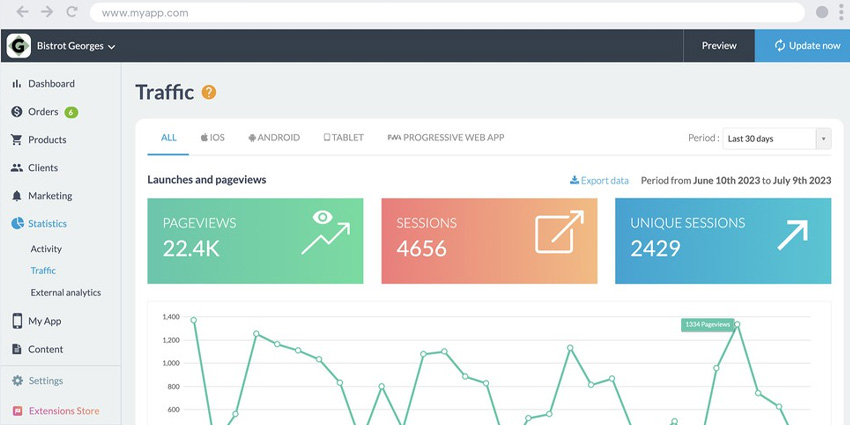
Task: Click the Products shopping cart icon
Action: pyautogui.click(x=17, y=140)
